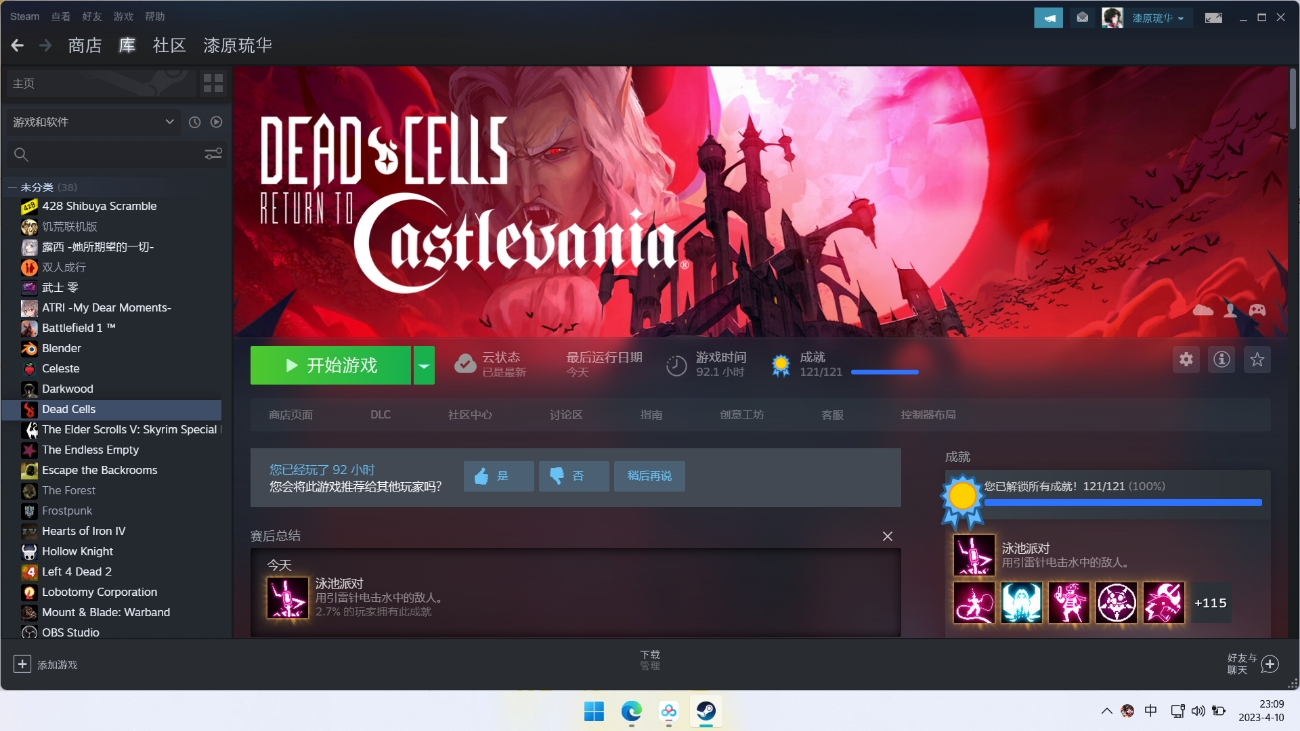Click the forward navigation arrow
The width and height of the screenshot is (1300, 731).
45,45
